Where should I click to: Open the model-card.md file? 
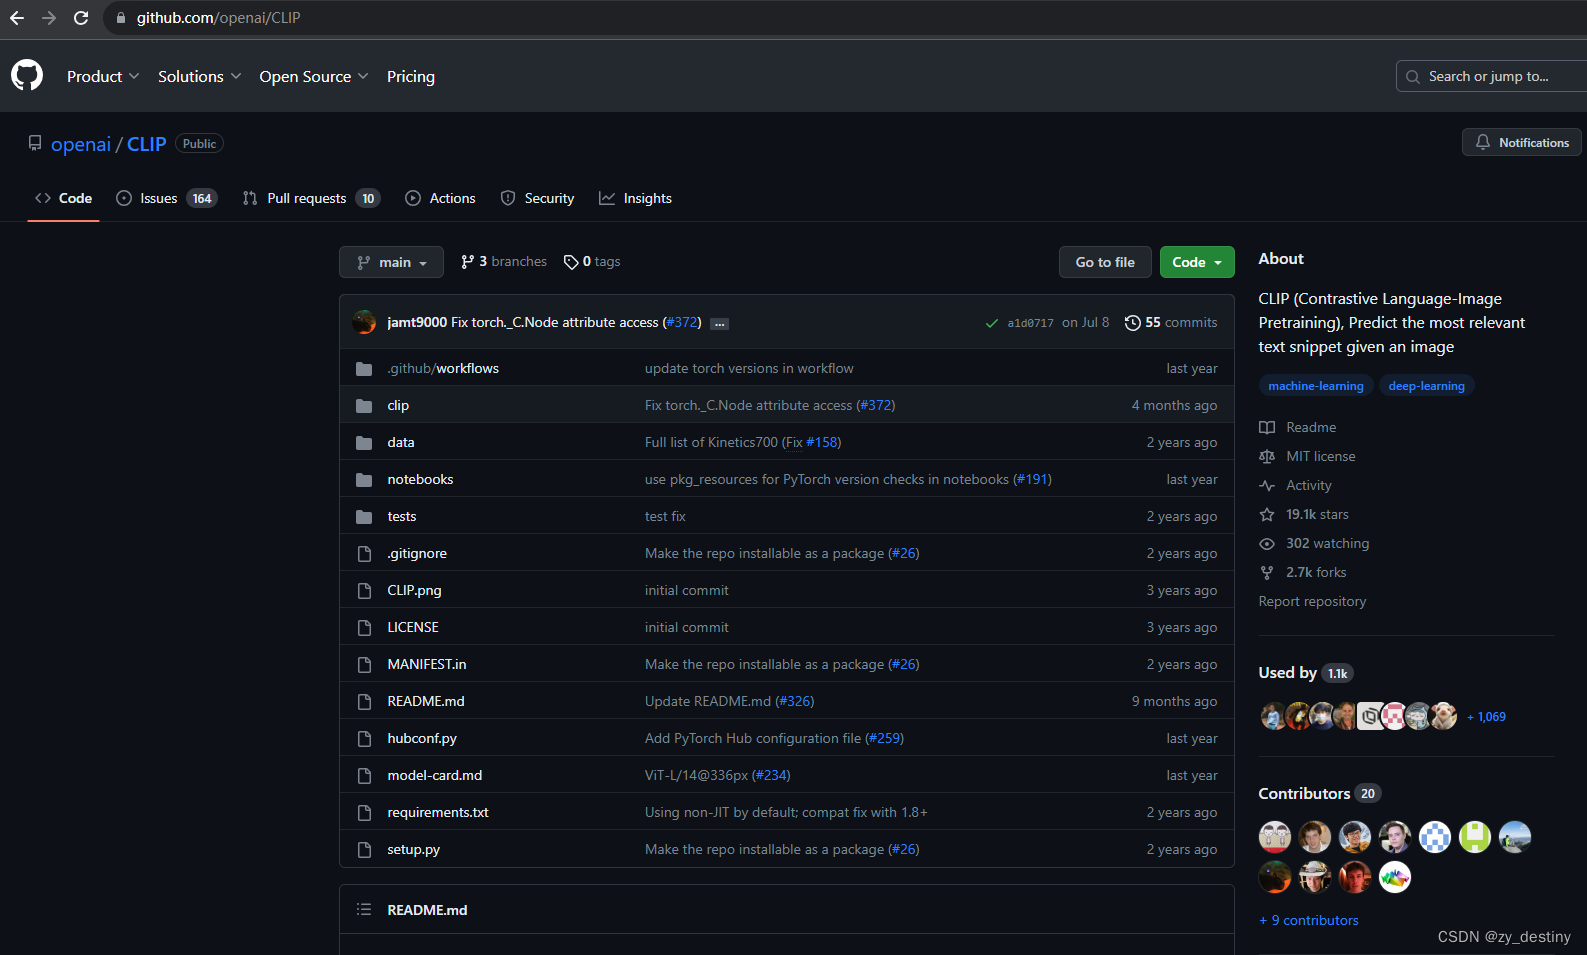pyautogui.click(x=435, y=775)
